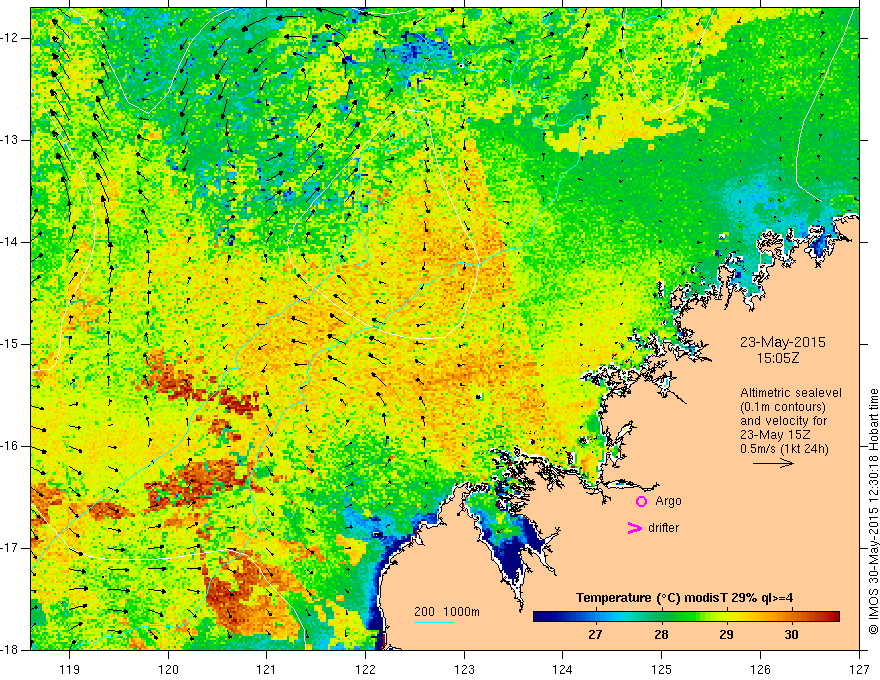Click the temperature color scale bar
The image size is (880, 680).
(686, 617)
